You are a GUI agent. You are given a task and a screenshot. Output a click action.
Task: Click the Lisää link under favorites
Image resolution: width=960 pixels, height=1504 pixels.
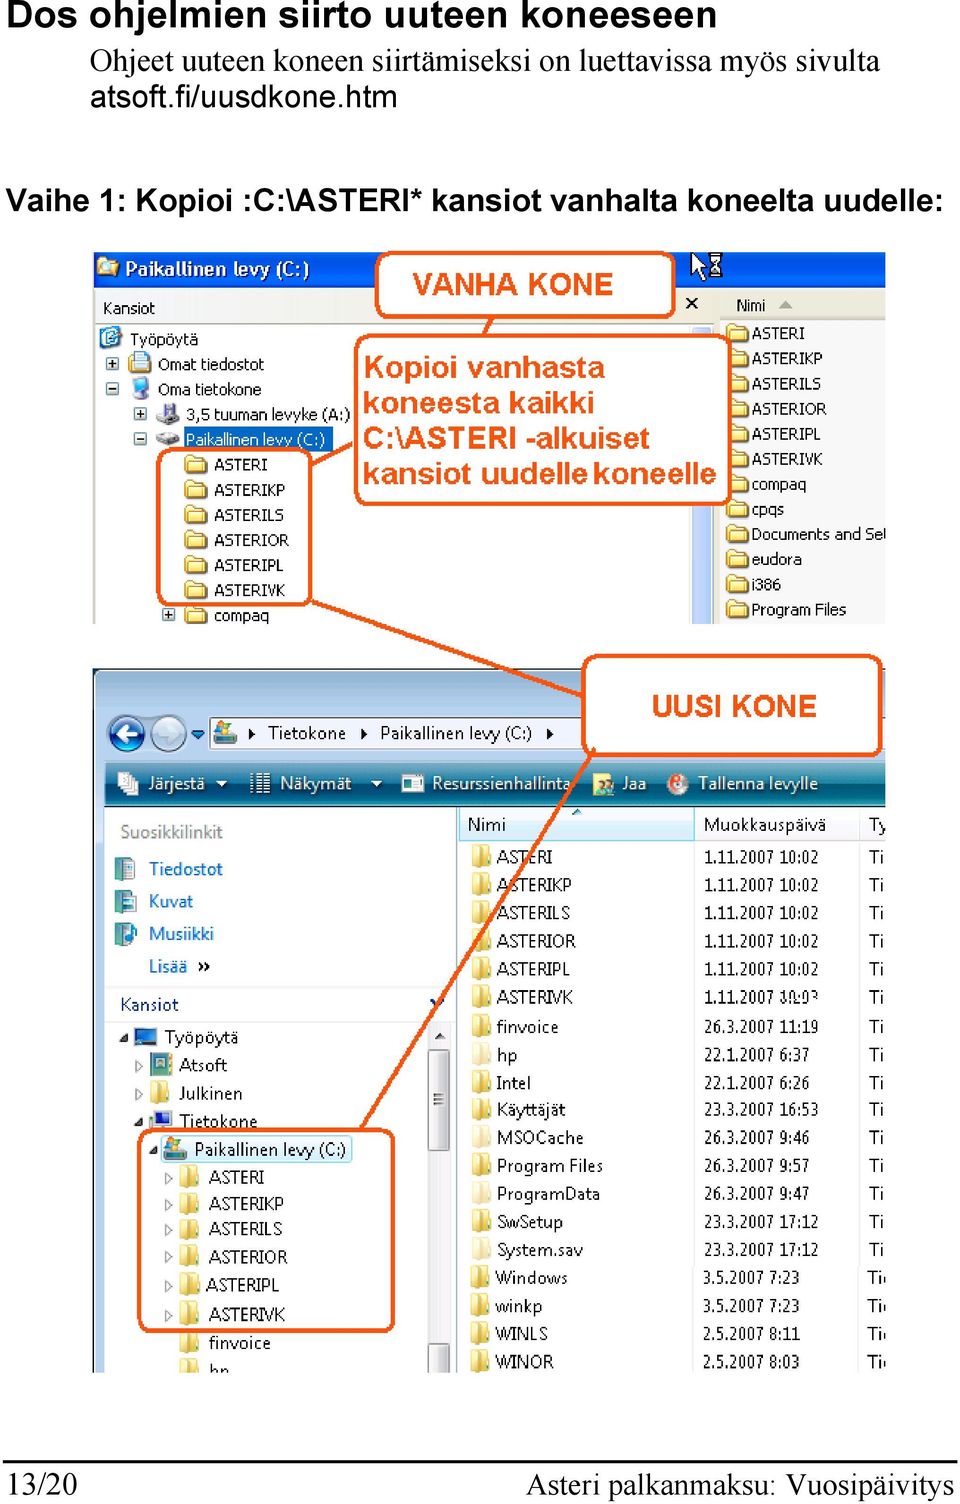click(x=179, y=966)
